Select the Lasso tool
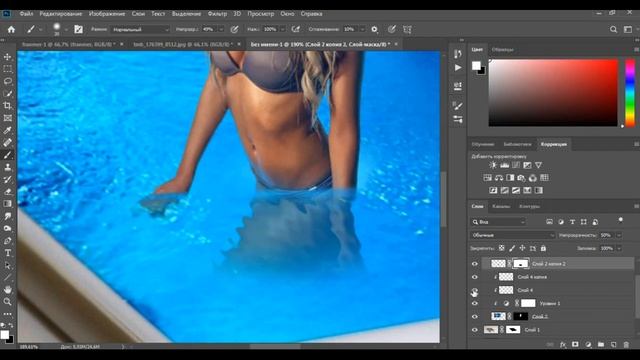 click(x=7, y=81)
